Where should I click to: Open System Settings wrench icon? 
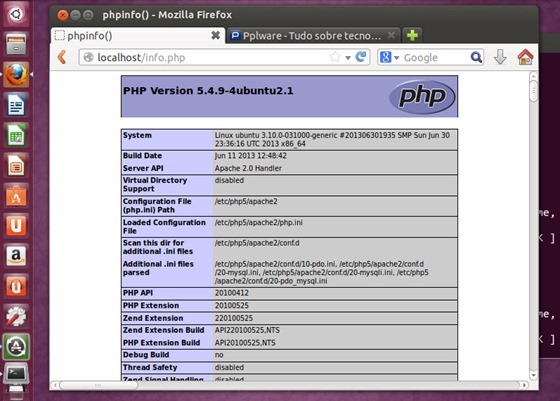[x=16, y=316]
